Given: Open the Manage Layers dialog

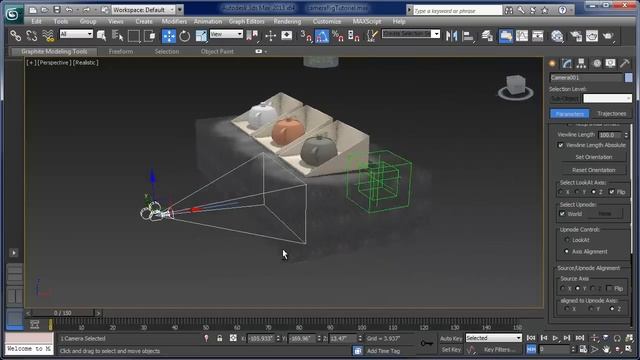Looking at the screenshot, I should (x=487, y=36).
